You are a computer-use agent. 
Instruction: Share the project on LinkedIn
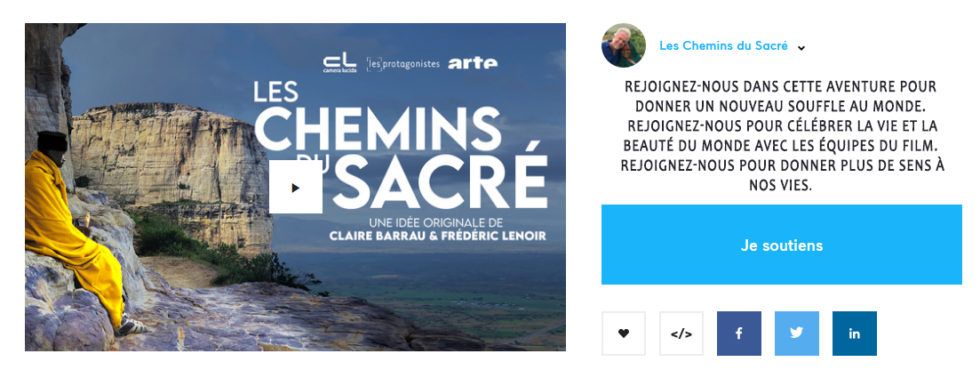pyautogui.click(x=854, y=333)
